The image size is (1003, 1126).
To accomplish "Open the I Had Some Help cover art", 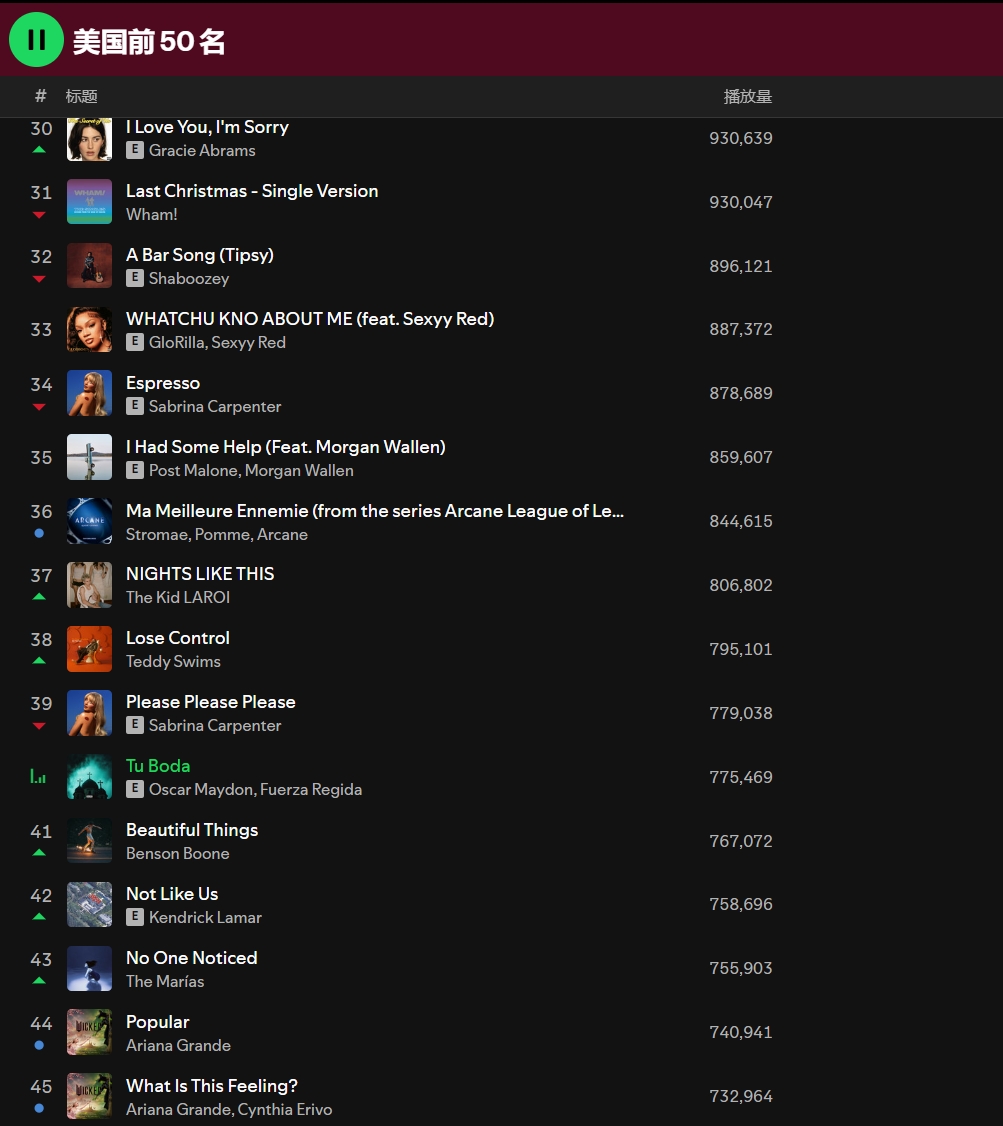I will point(90,457).
